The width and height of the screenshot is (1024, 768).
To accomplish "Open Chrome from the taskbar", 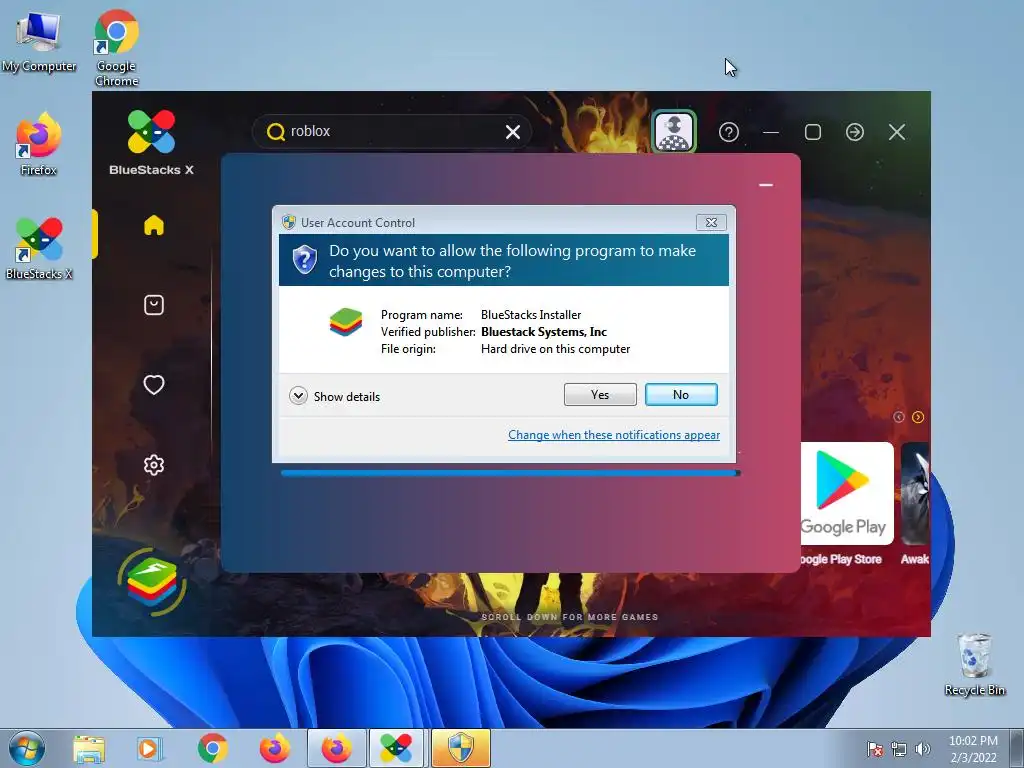I will (212, 749).
